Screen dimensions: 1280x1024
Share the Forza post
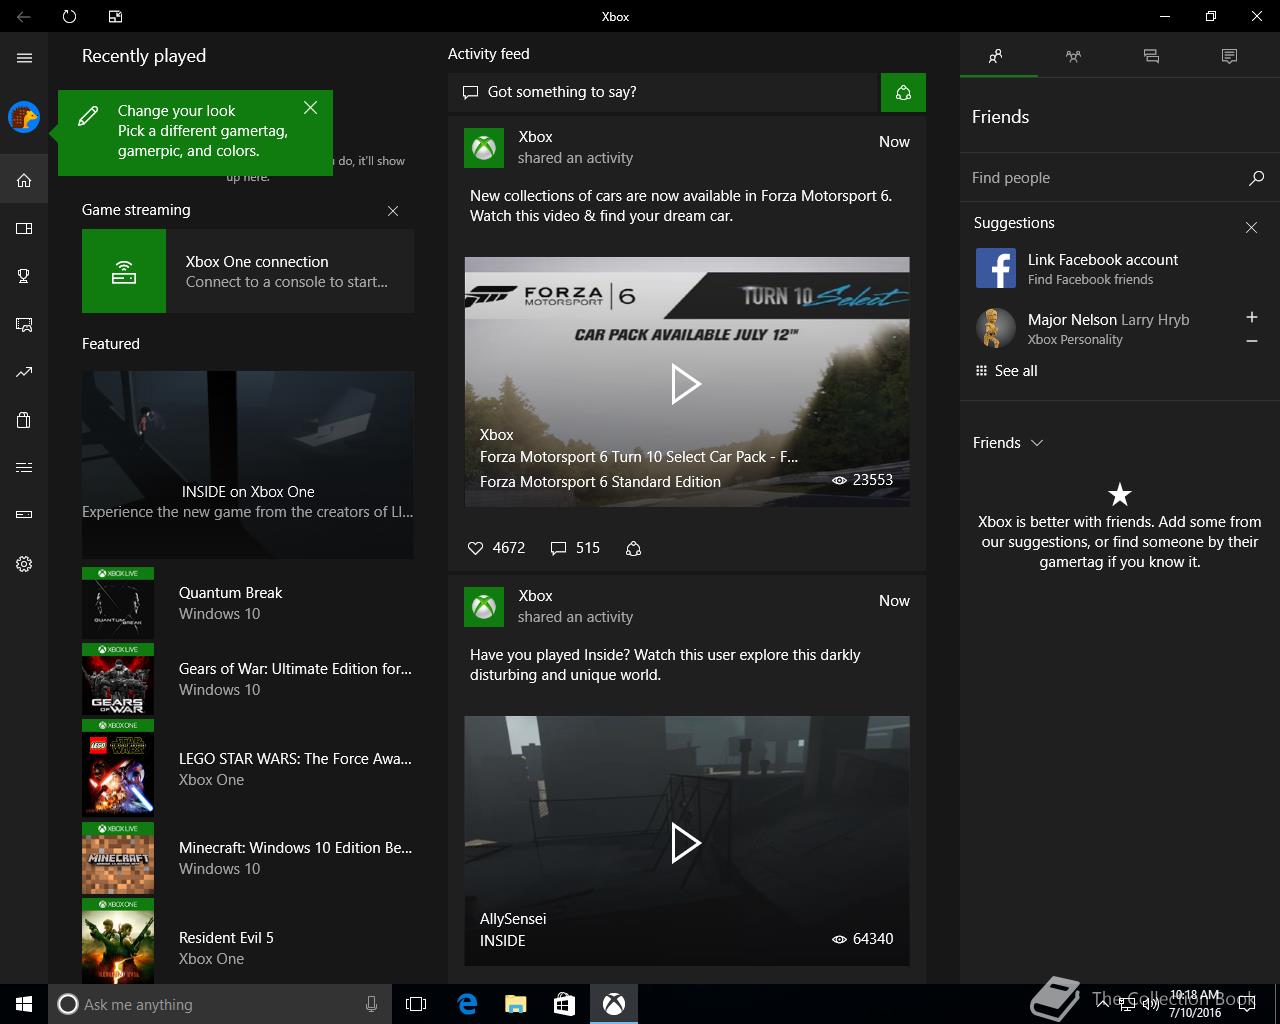pyautogui.click(x=633, y=548)
